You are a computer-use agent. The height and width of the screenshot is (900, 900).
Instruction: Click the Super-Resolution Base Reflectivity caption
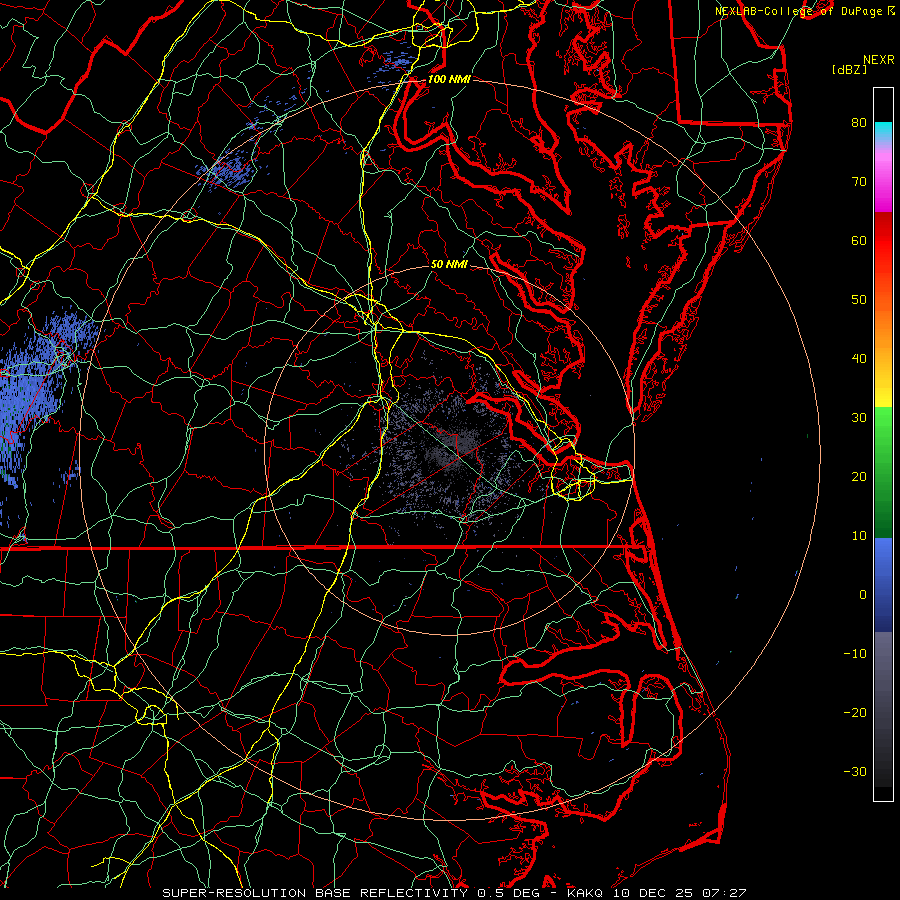pyautogui.click(x=351, y=893)
